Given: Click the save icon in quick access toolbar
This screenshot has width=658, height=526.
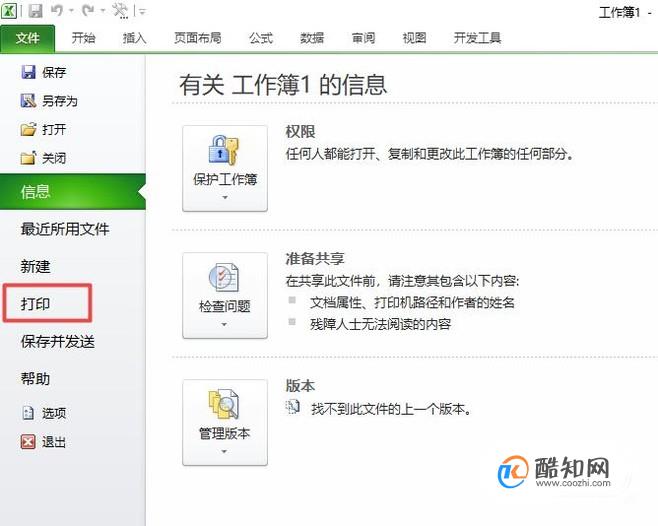Looking at the screenshot, I should (x=35, y=11).
